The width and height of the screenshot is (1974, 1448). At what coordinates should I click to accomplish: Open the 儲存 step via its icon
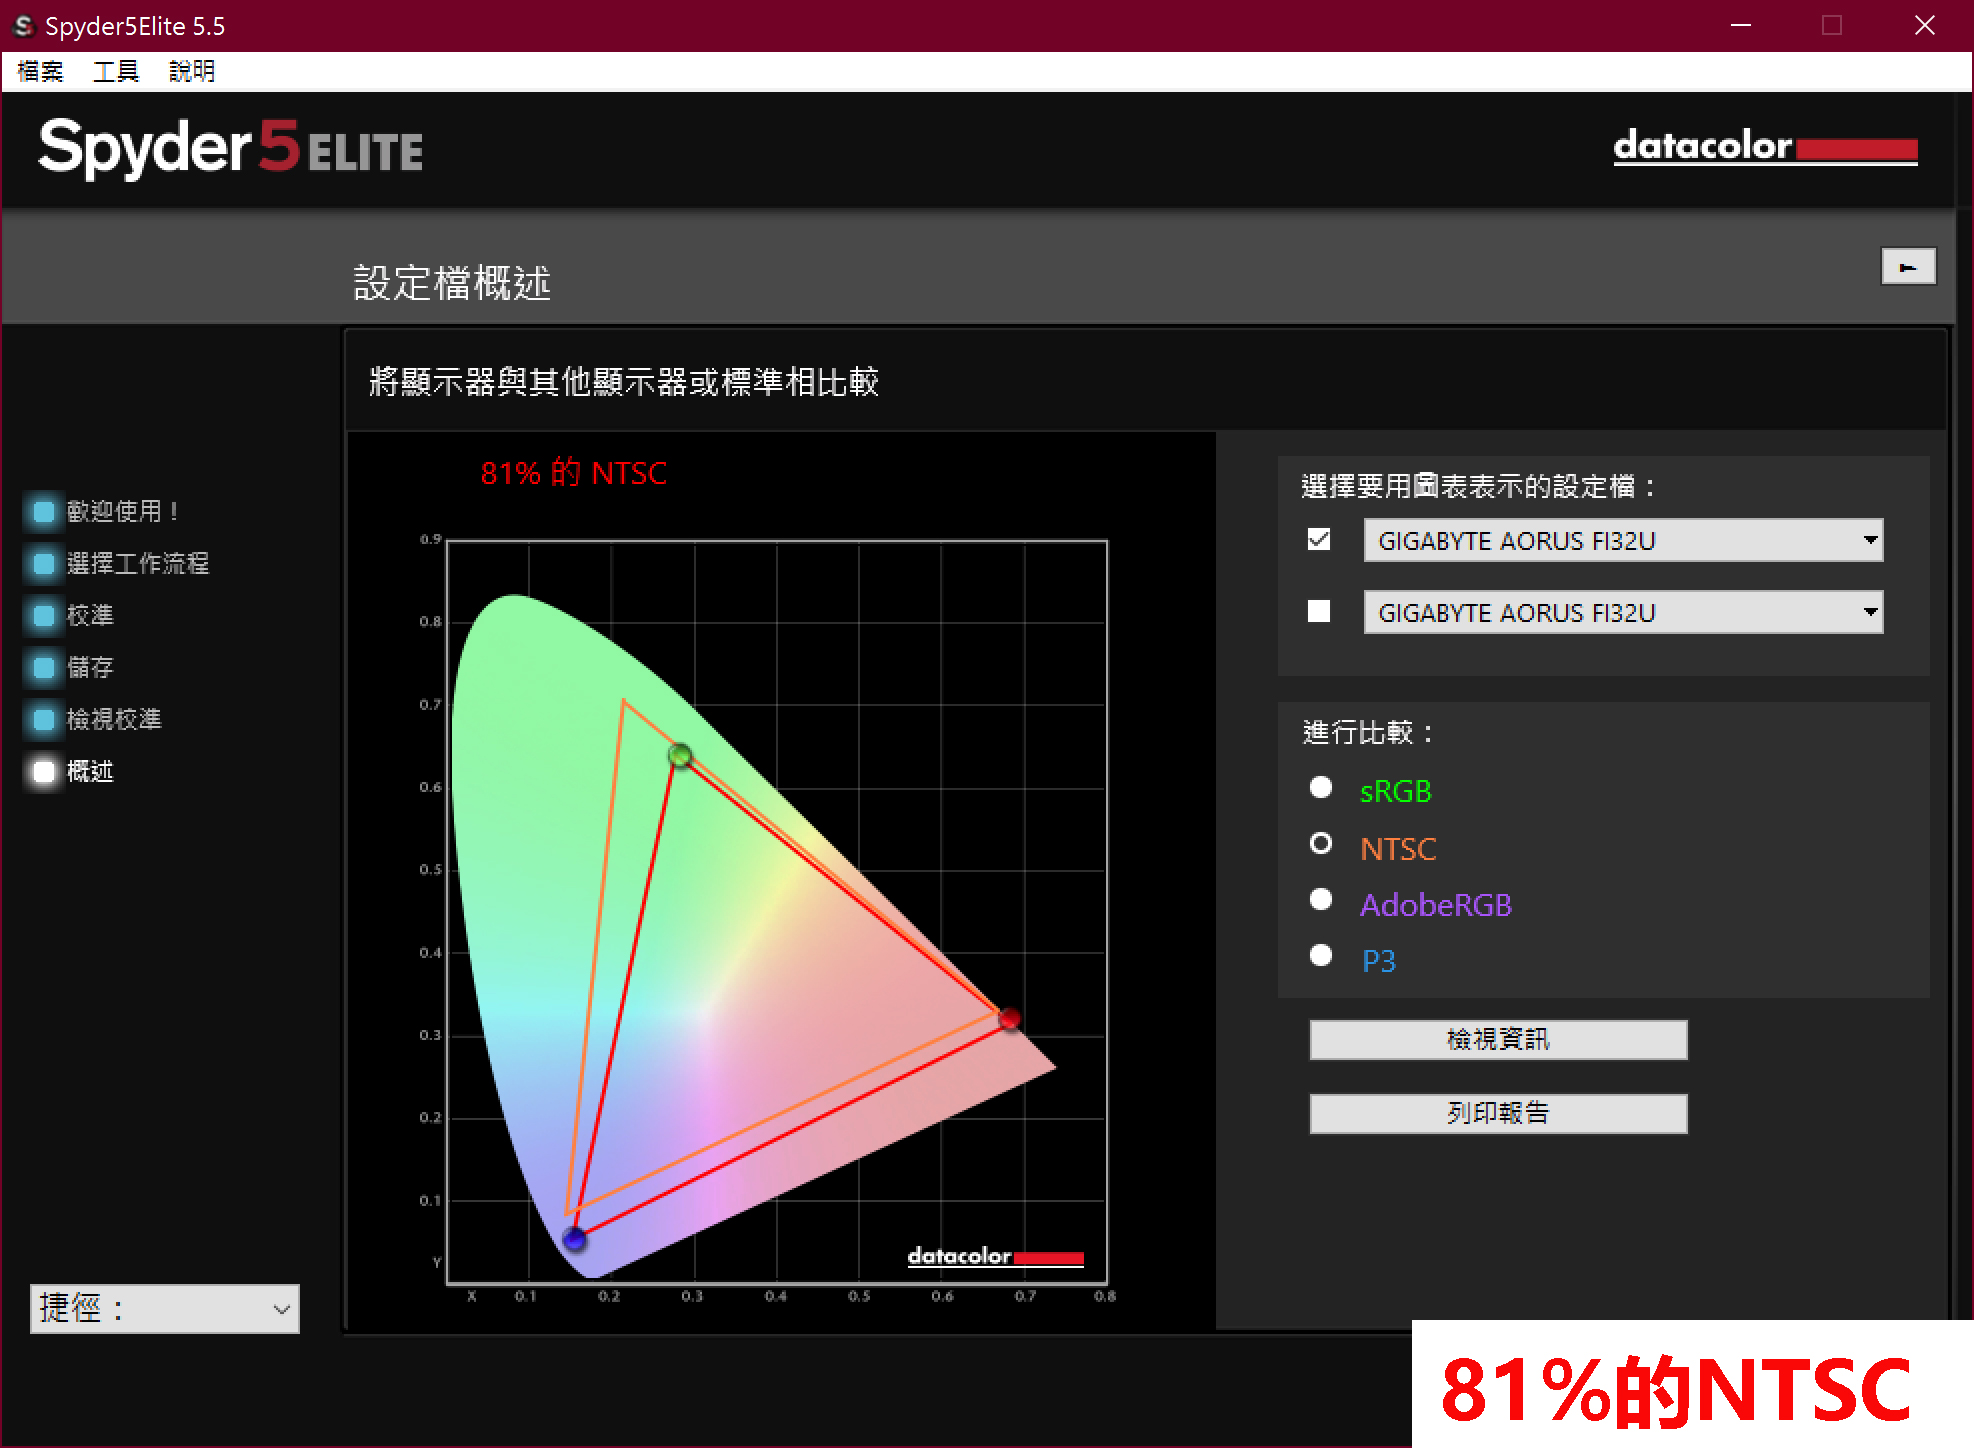[x=42, y=667]
